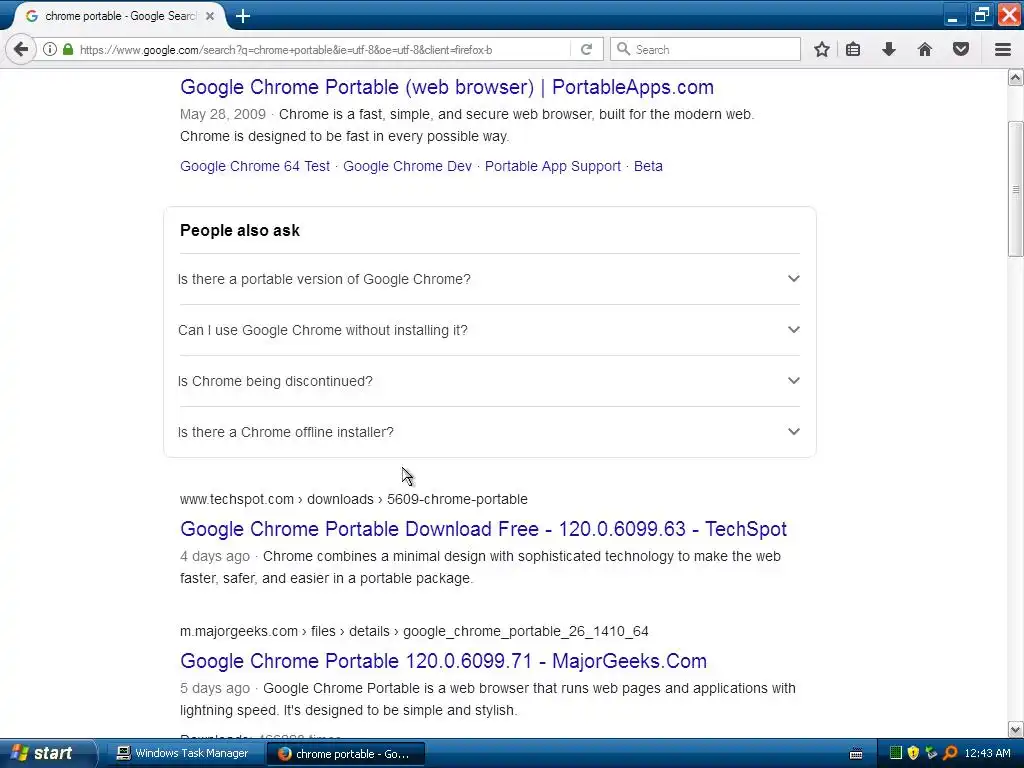Image resolution: width=1024 pixels, height=768 pixels.
Task: Expand 'Can I use Google Chrome without installing it?'
Action: coord(489,330)
